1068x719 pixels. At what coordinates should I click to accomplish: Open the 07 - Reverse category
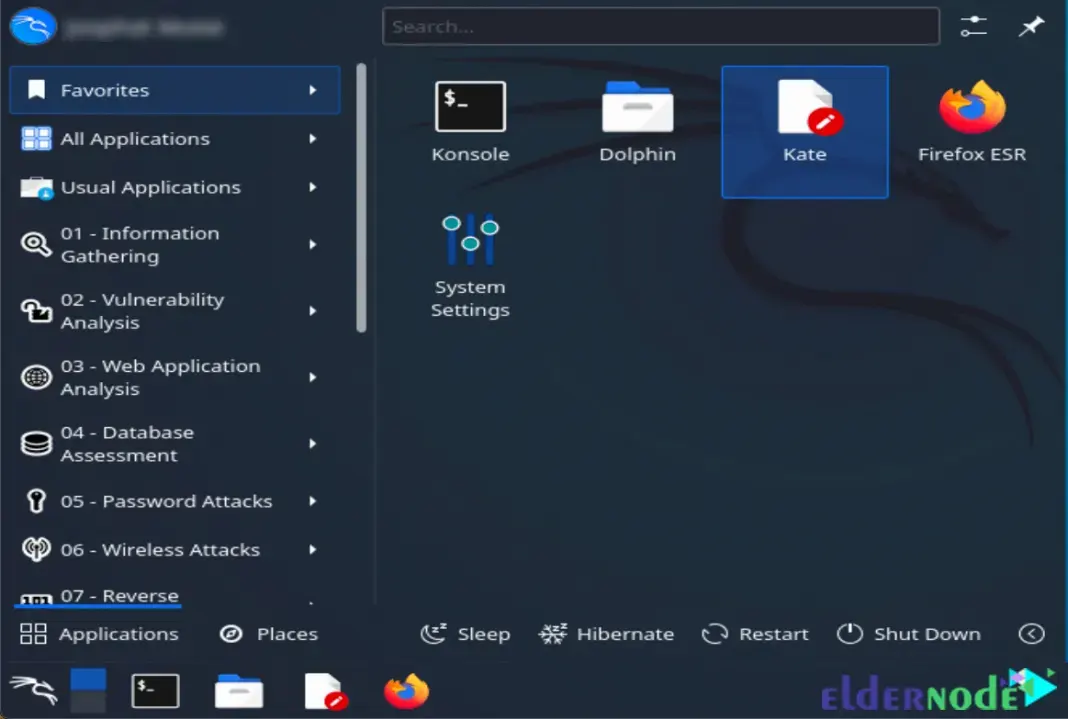click(x=175, y=595)
